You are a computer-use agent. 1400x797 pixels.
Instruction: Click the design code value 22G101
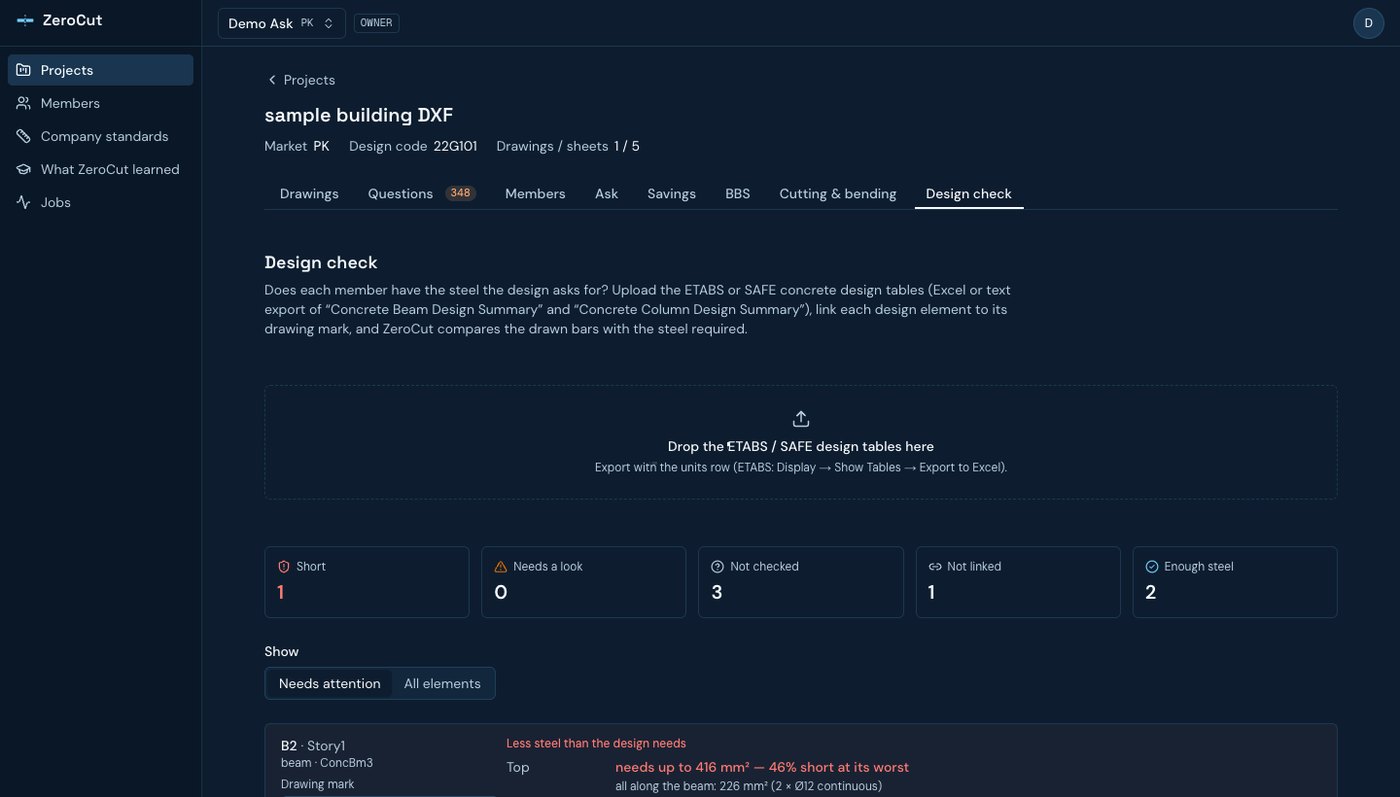(x=455, y=146)
